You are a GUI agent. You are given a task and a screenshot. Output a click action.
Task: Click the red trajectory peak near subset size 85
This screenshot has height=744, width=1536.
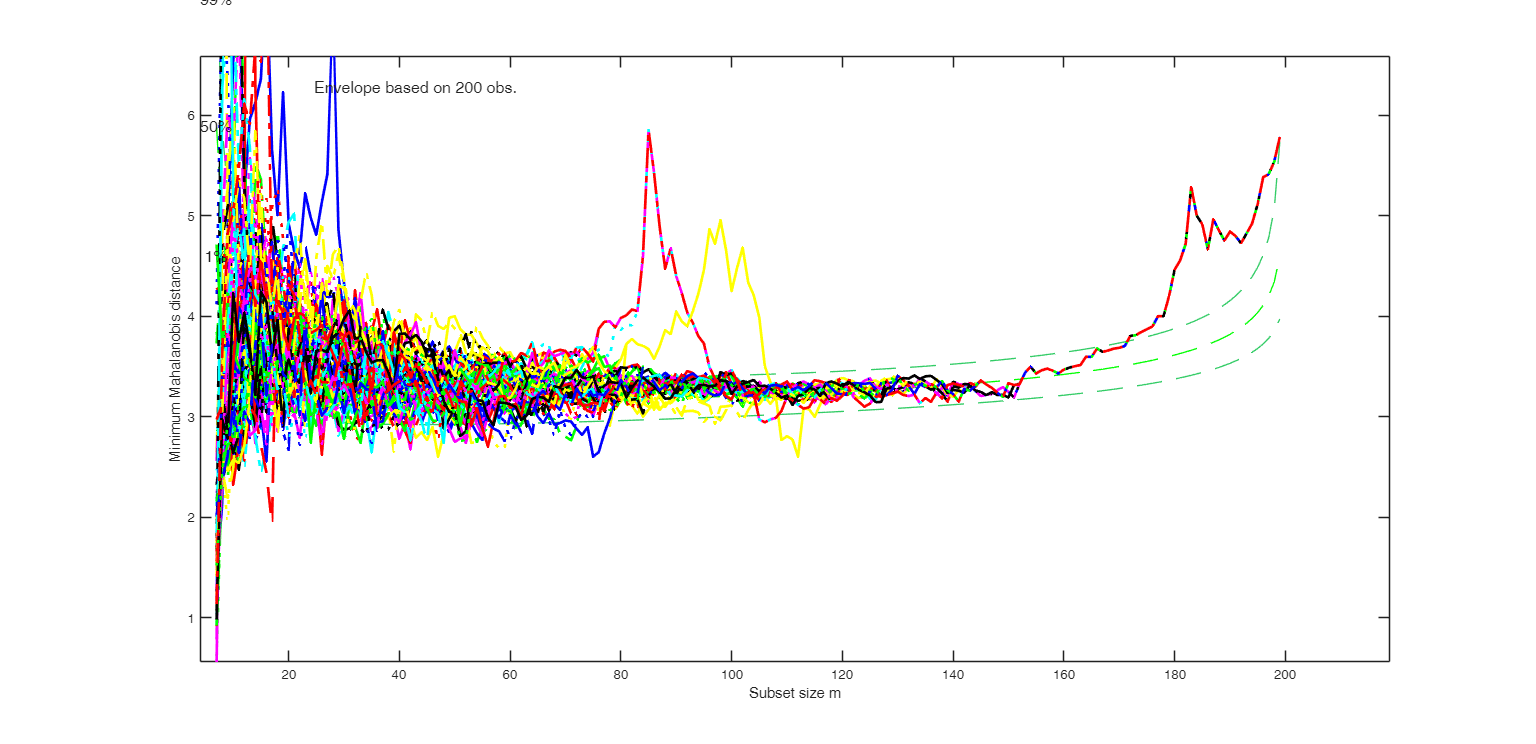650,132
